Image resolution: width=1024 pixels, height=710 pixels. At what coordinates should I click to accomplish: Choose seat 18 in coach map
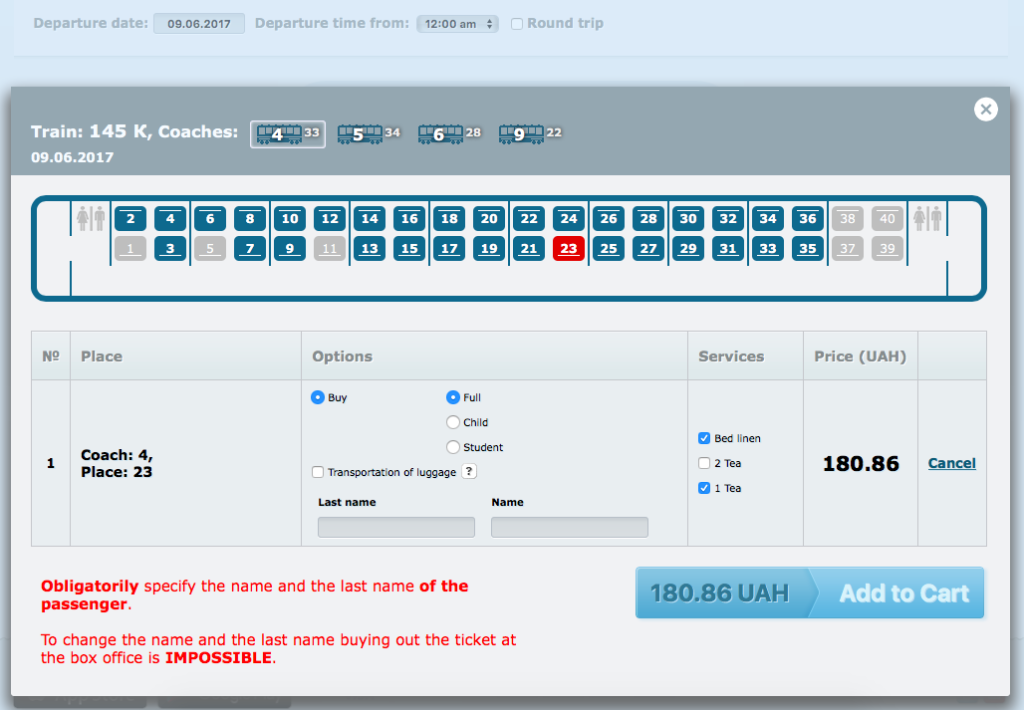point(449,219)
